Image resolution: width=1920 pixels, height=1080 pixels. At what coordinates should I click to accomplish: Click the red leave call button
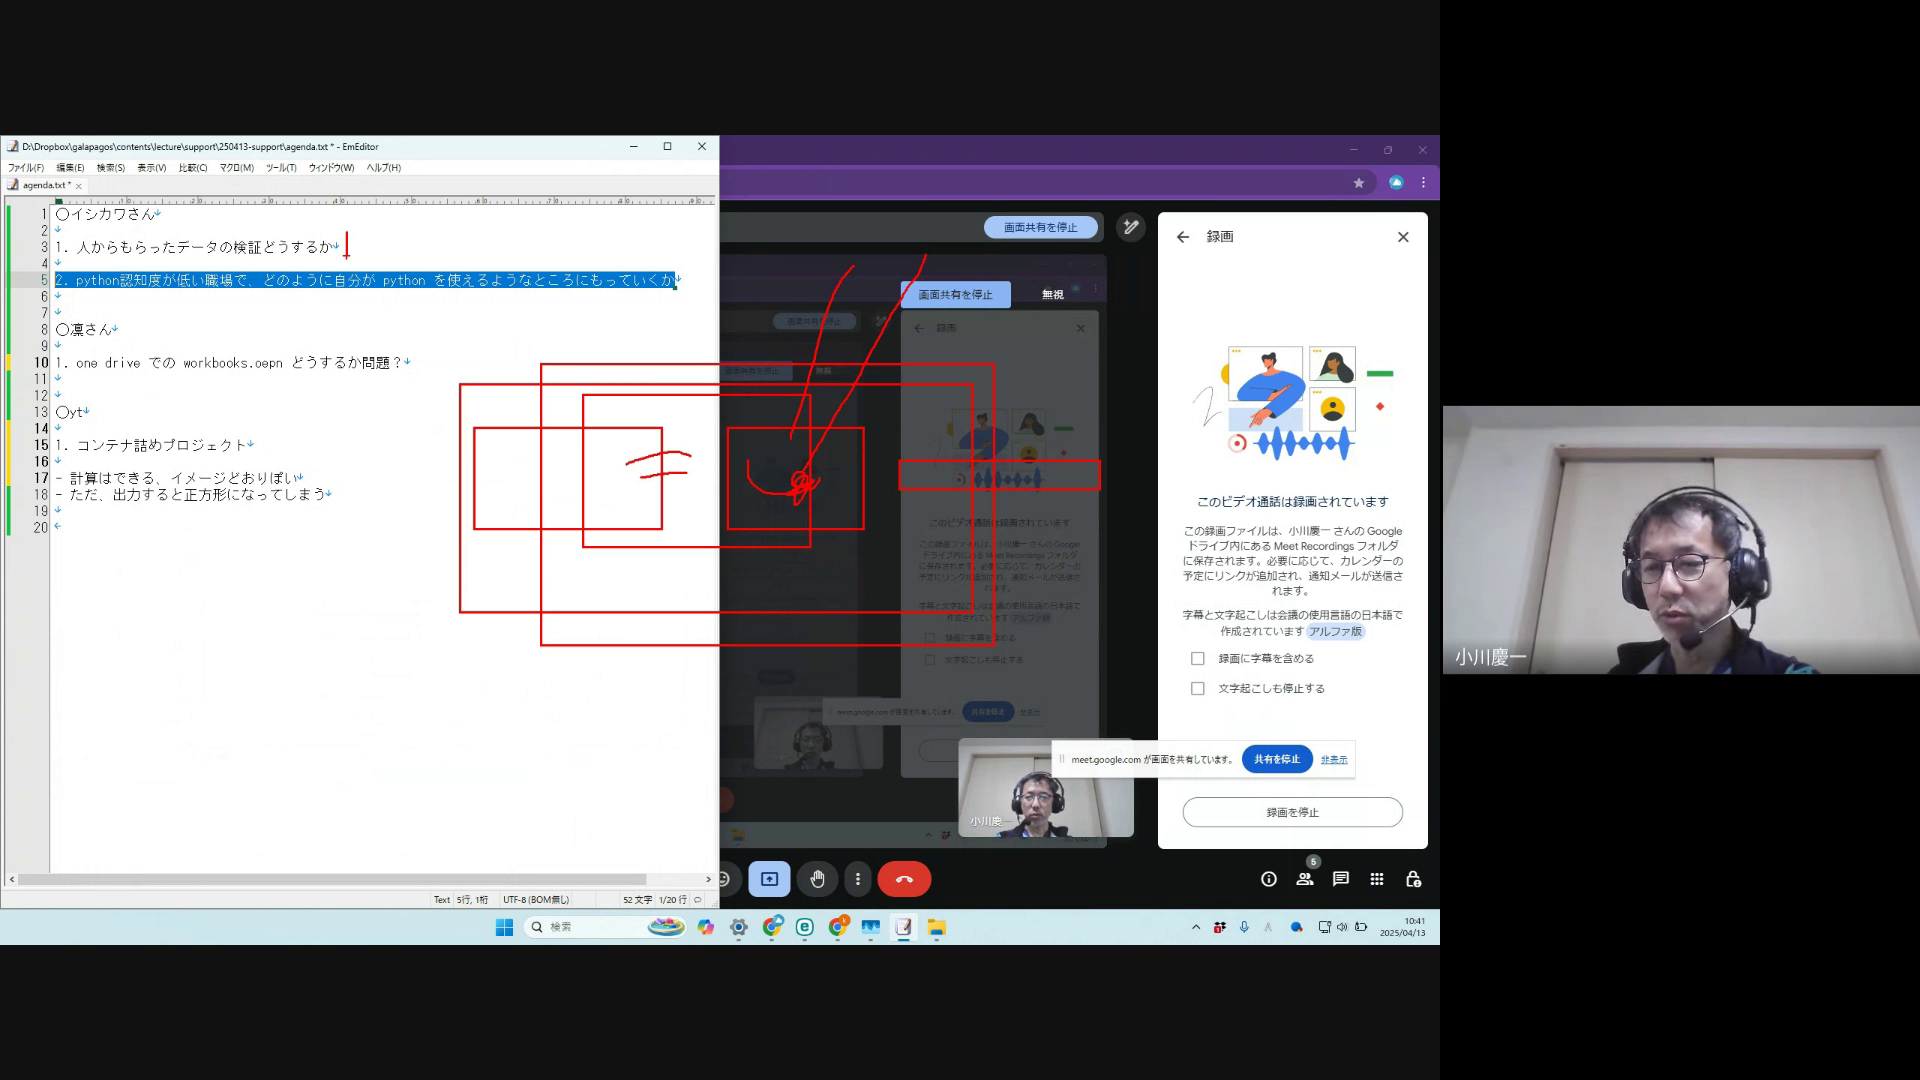pos(904,879)
